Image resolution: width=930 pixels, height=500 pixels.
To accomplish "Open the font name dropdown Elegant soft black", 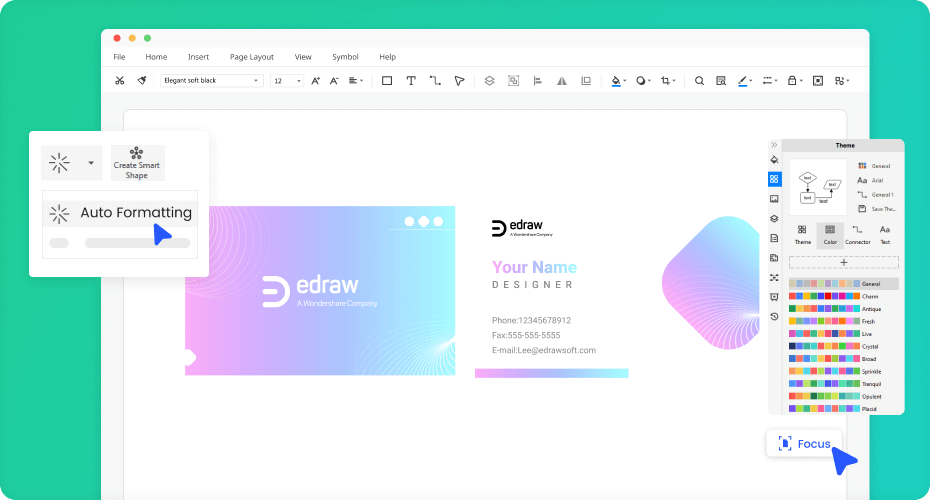I will click(211, 81).
